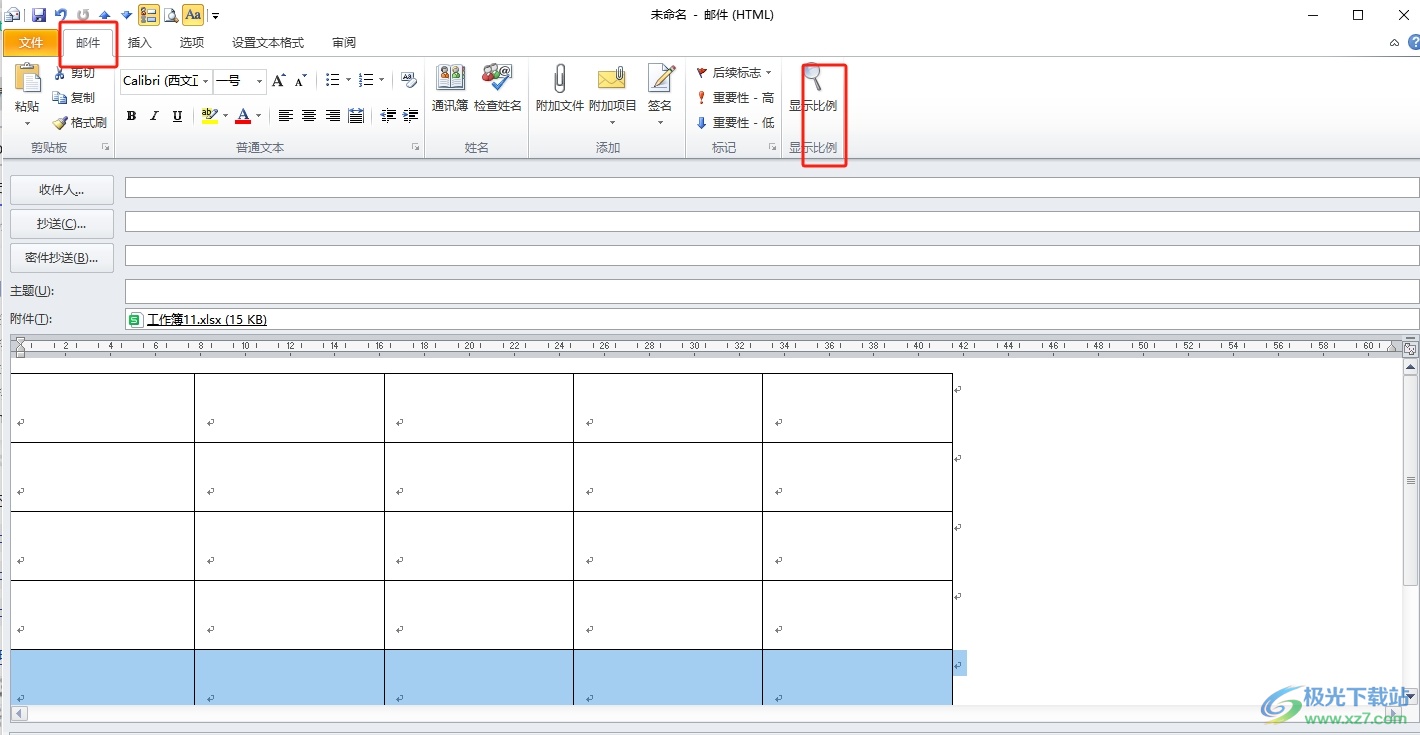Viewport: 1420px width, 735px height.
Task: Minimize the ribbon with the caret icon
Action: pyautogui.click(x=1395, y=43)
